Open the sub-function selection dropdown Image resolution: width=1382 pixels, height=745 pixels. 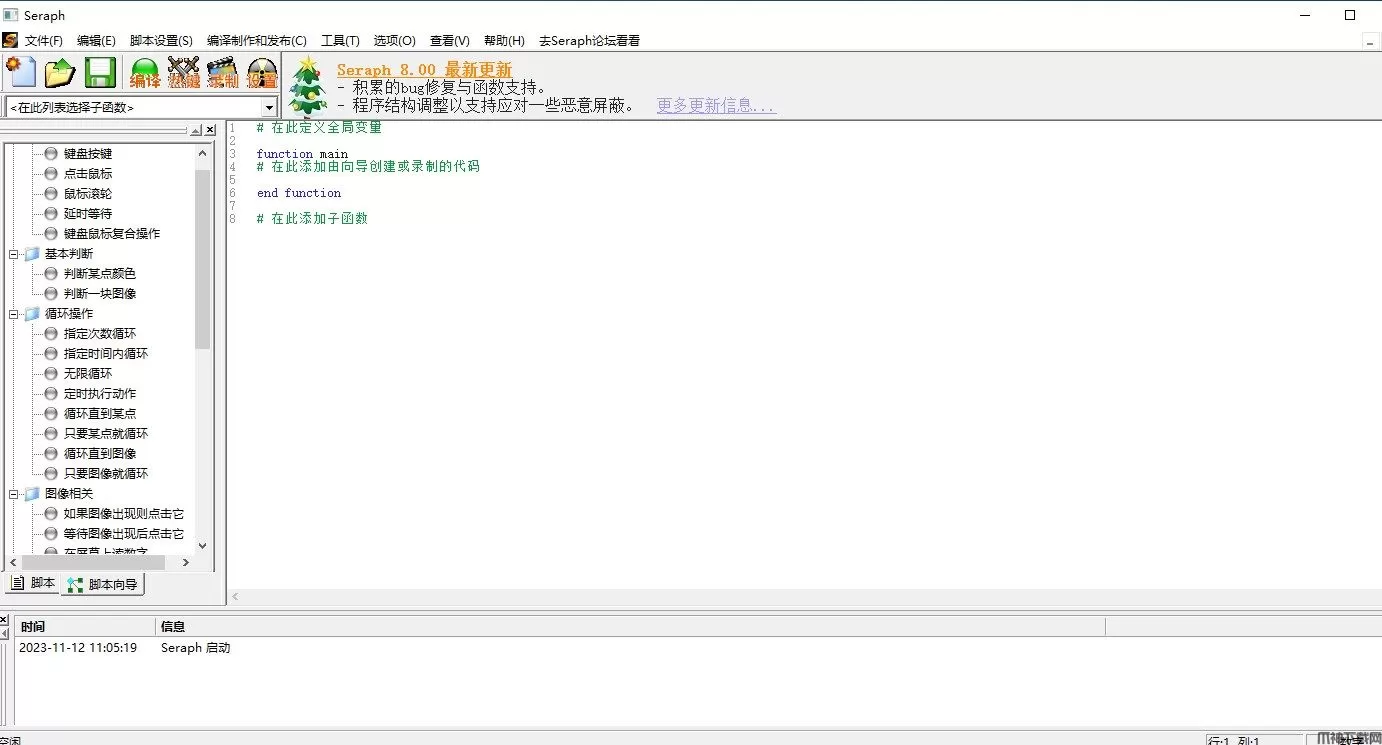click(x=269, y=107)
